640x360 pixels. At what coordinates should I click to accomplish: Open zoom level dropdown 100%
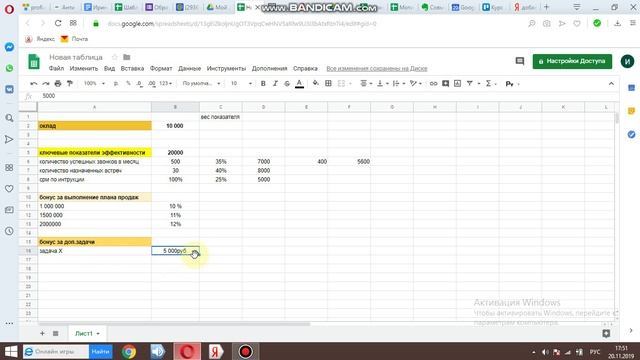[94, 84]
